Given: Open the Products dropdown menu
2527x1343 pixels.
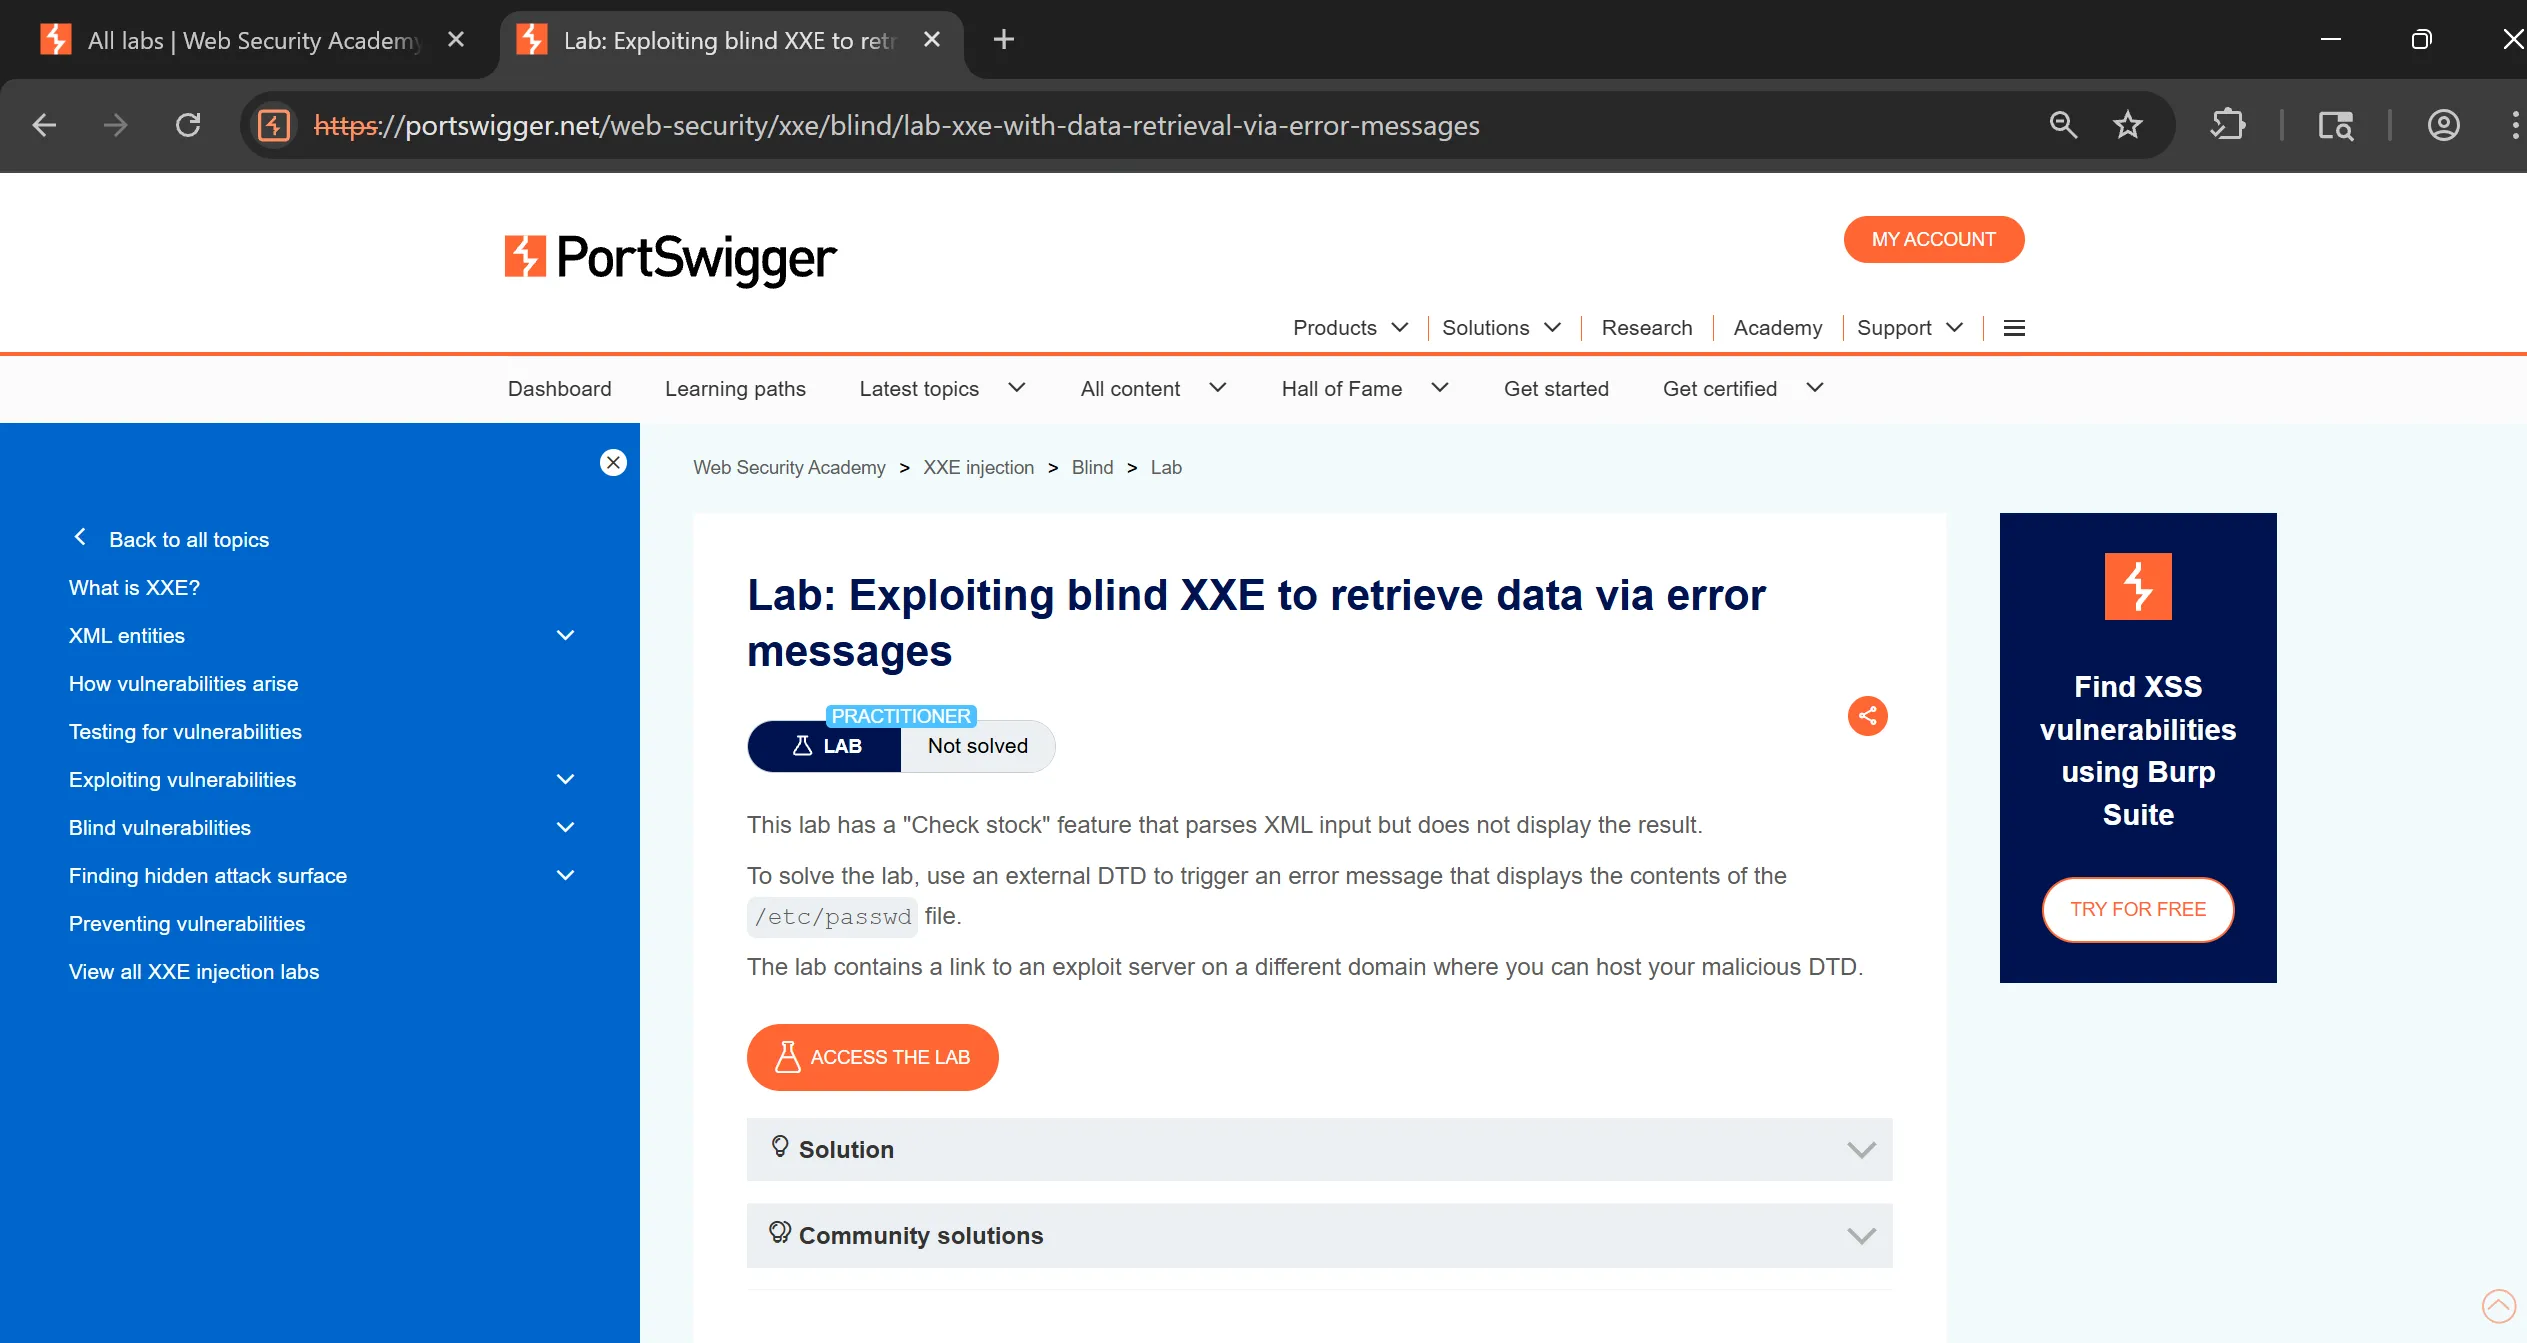Looking at the screenshot, I should tap(1350, 328).
